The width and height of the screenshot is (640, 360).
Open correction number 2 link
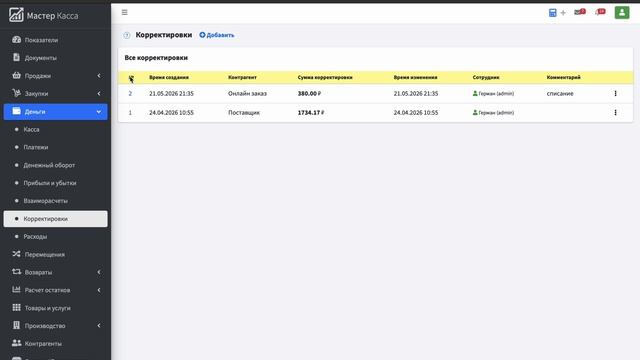coord(130,93)
